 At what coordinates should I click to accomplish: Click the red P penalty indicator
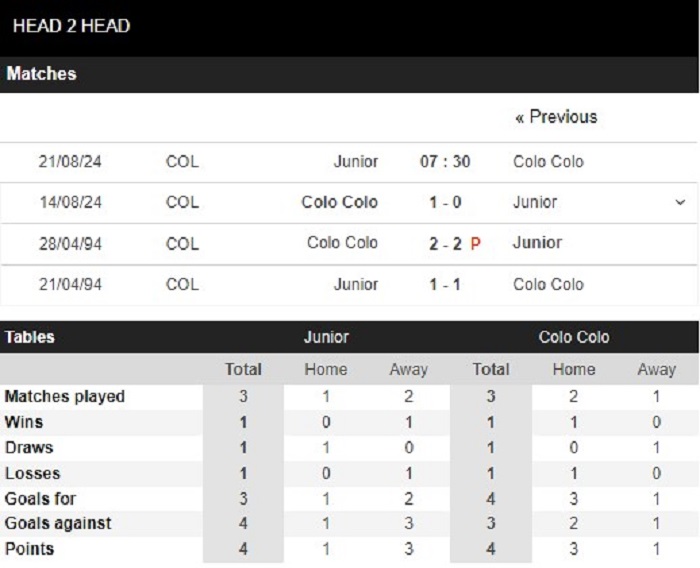pyautogui.click(x=475, y=244)
